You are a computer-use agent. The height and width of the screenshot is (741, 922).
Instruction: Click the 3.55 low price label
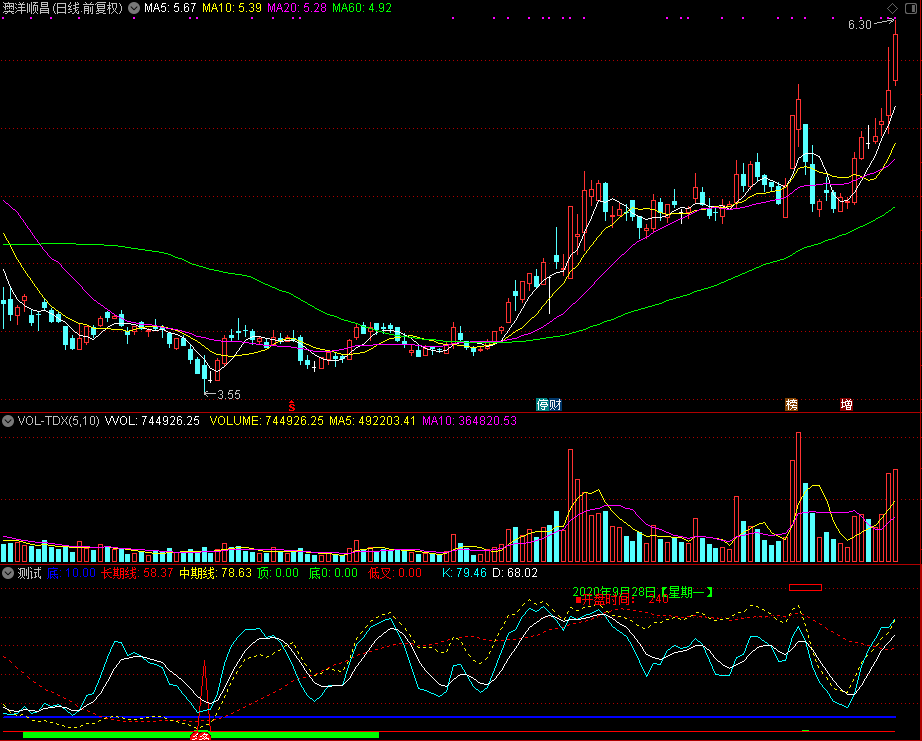pos(229,395)
